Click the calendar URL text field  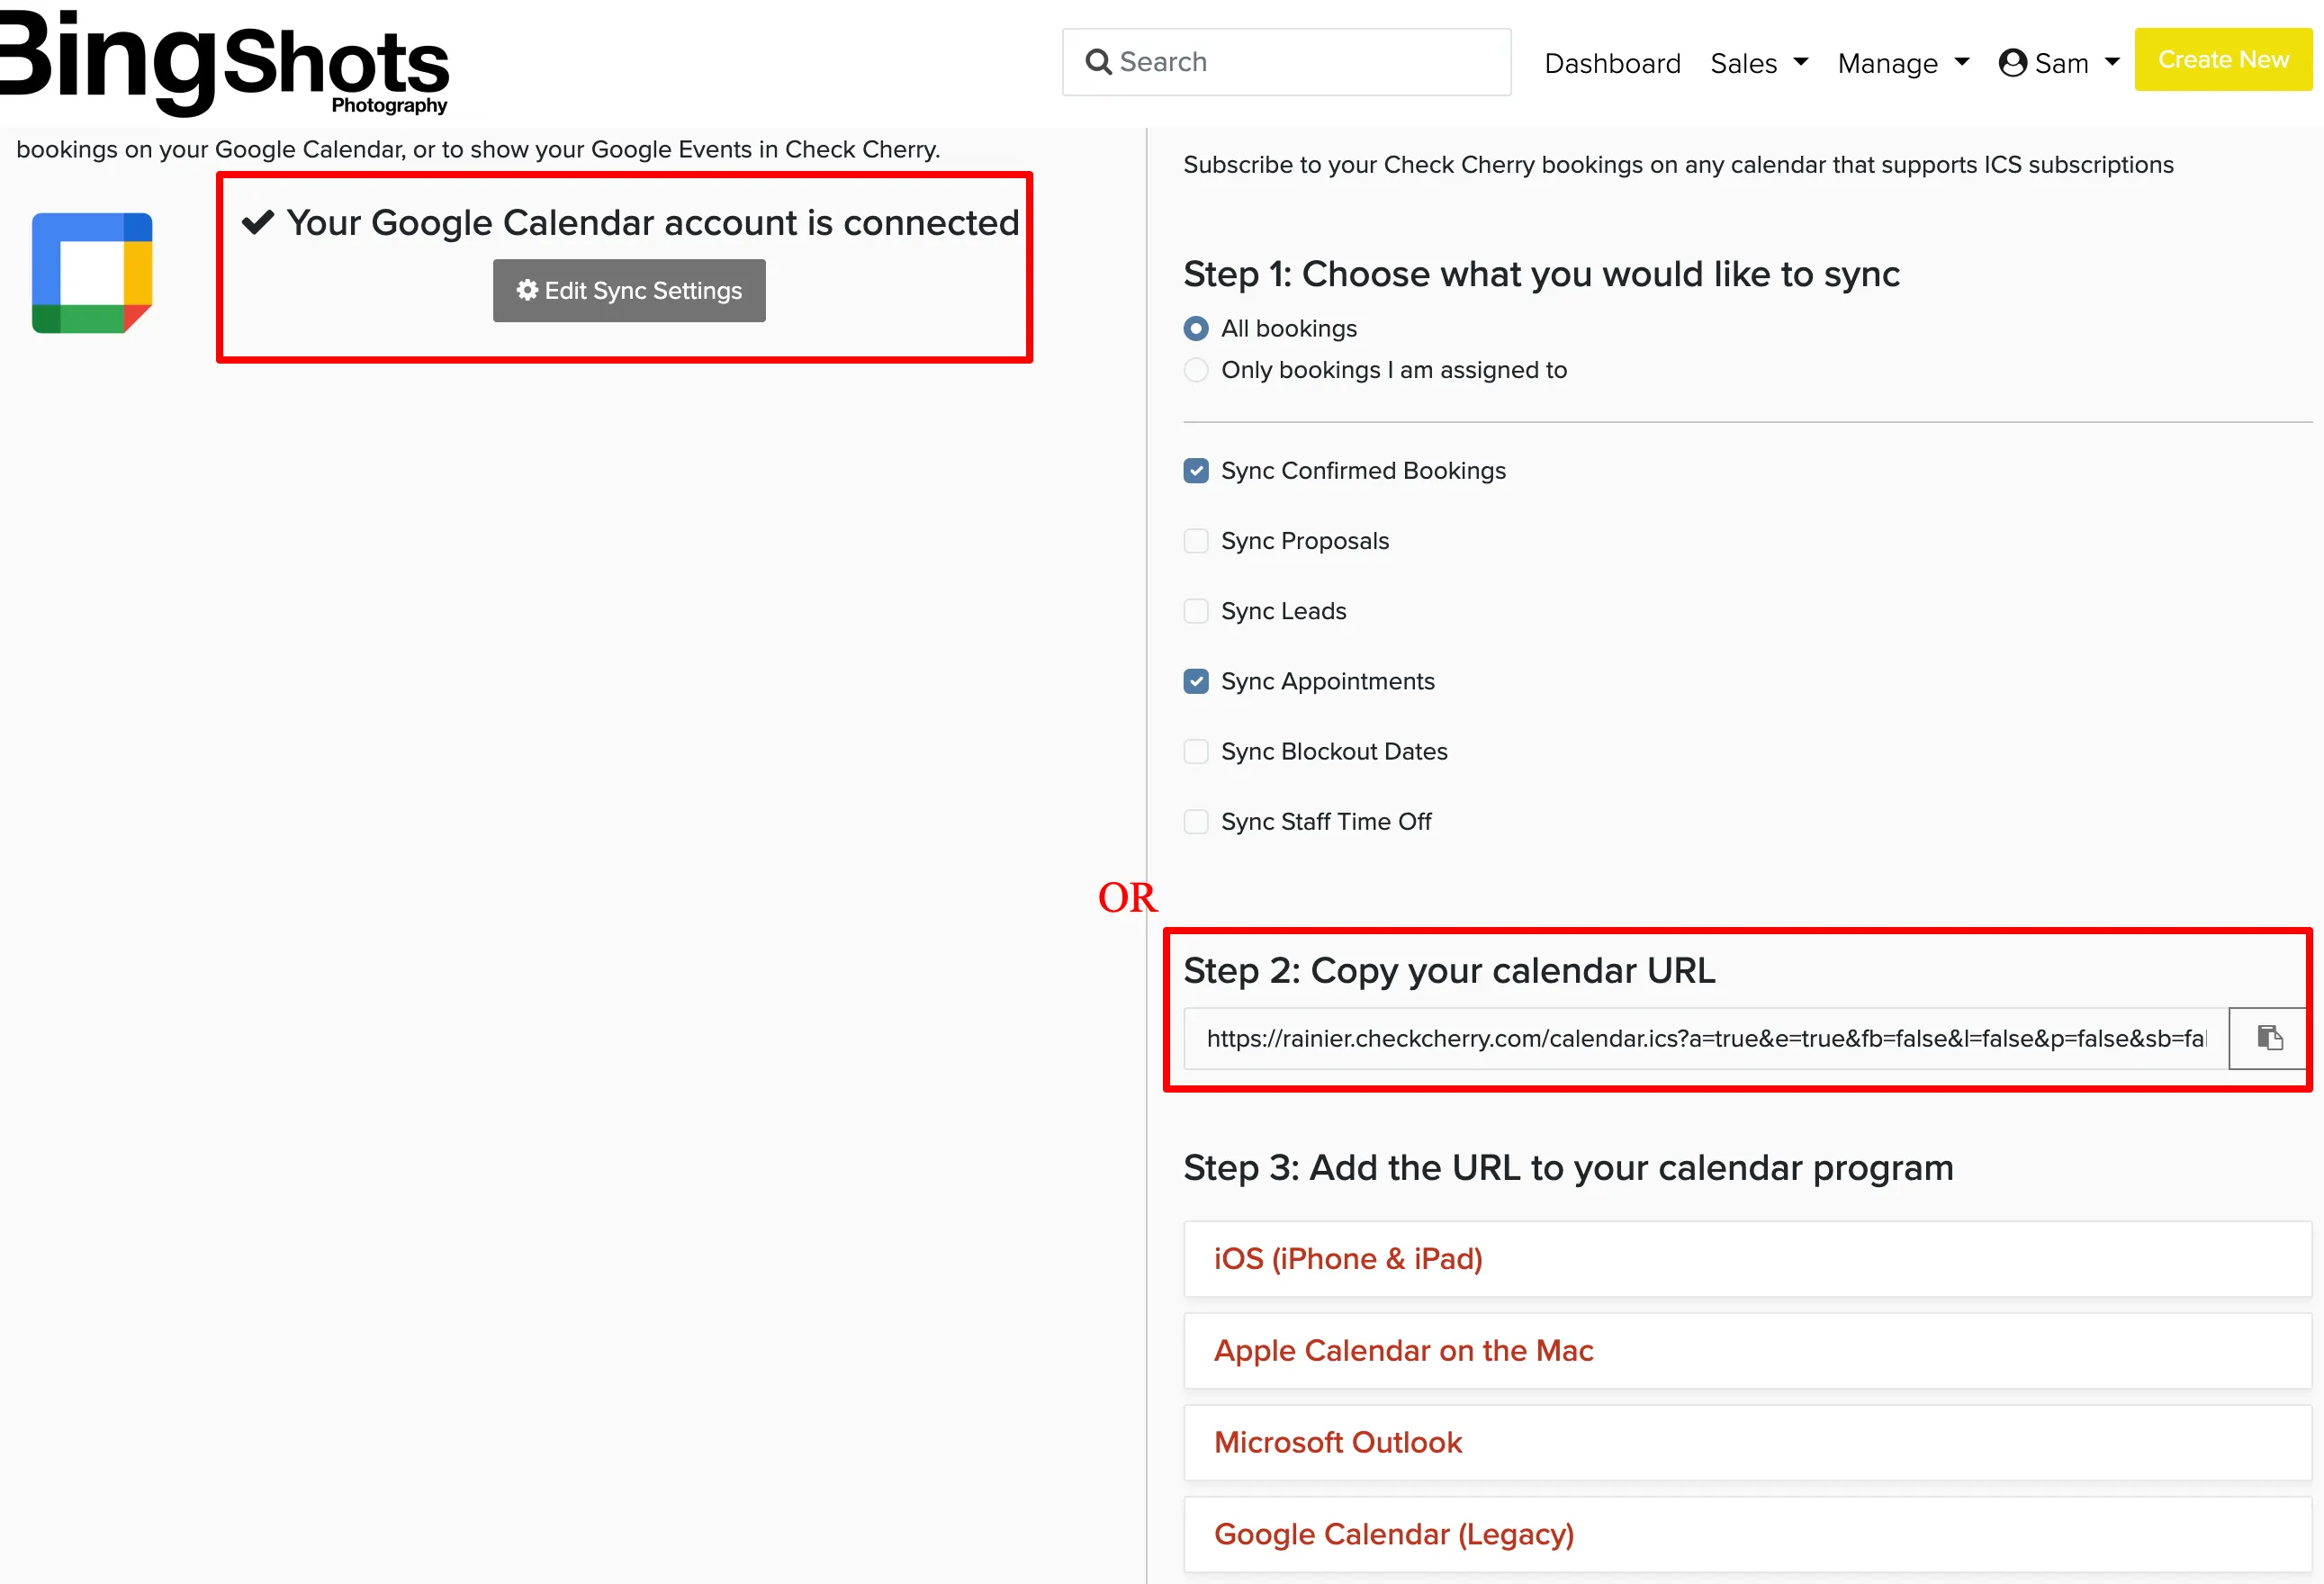click(x=1706, y=1038)
